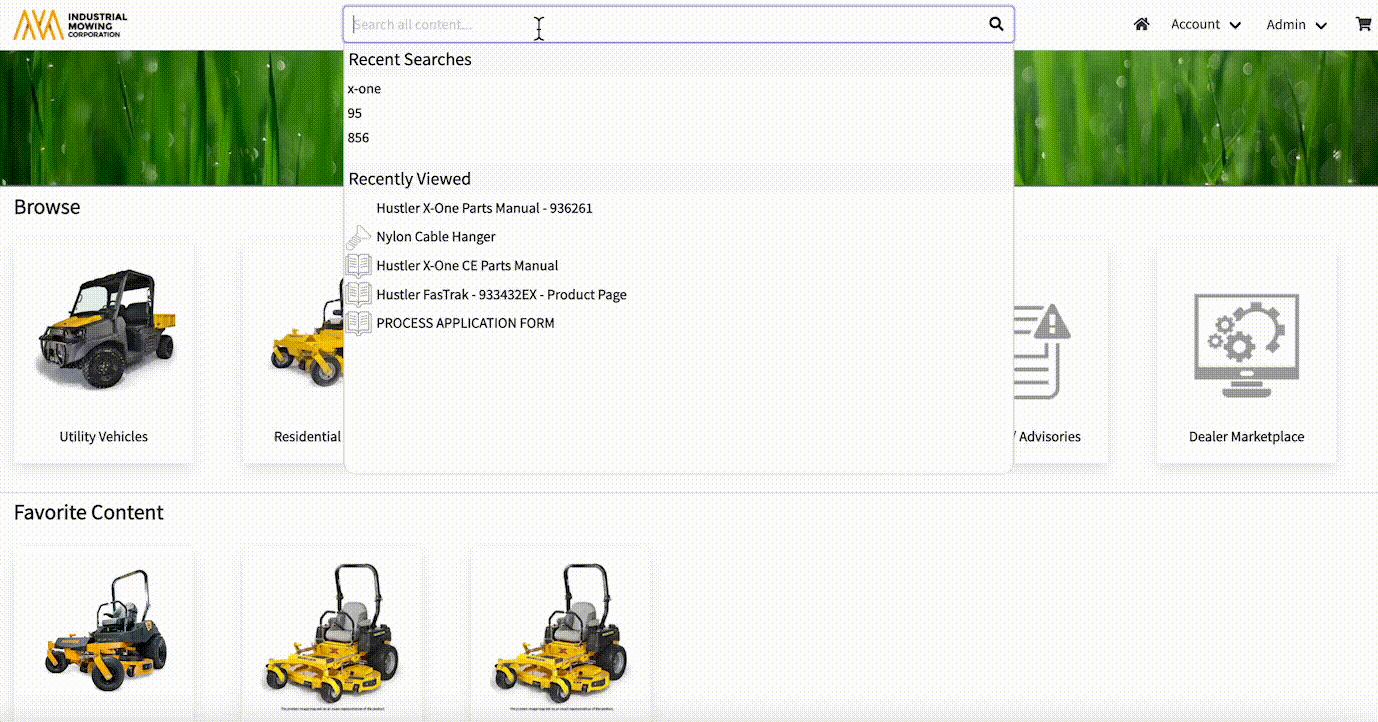Screen dimensions: 1378x722
Task: Click the book icon beside PROCESS APPLICATION FORM
Action: point(358,323)
